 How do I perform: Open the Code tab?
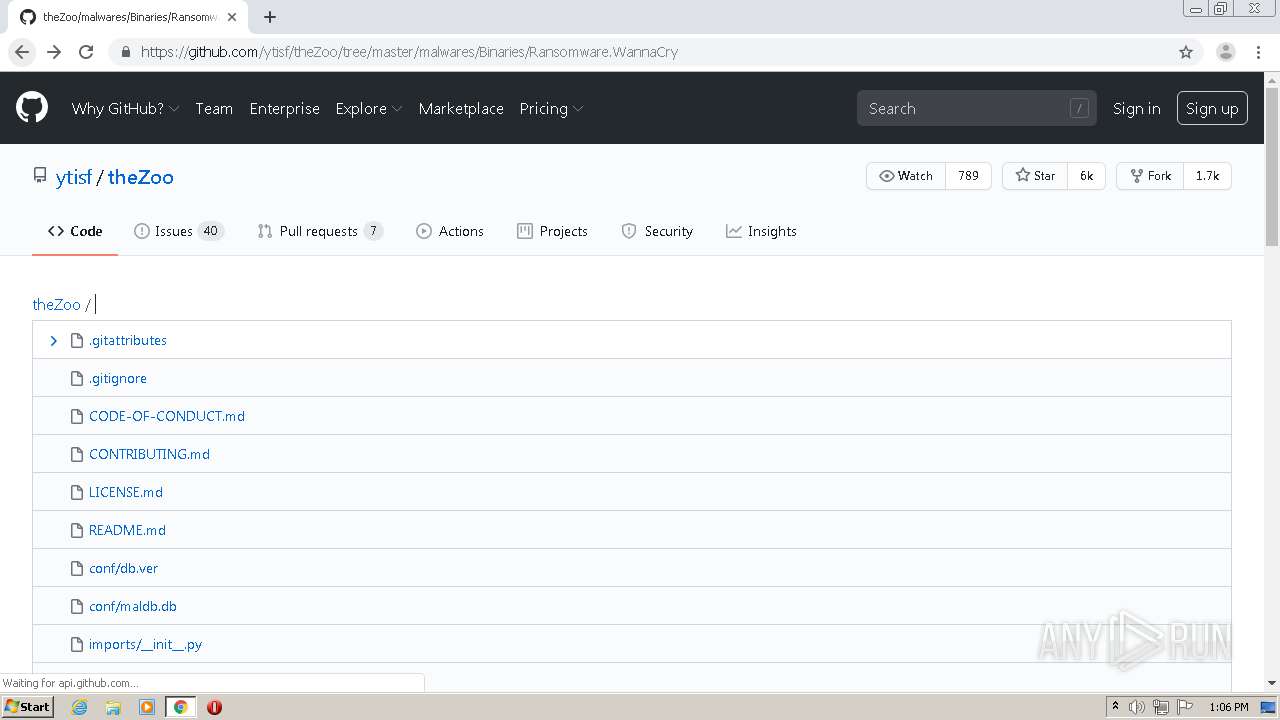click(75, 231)
